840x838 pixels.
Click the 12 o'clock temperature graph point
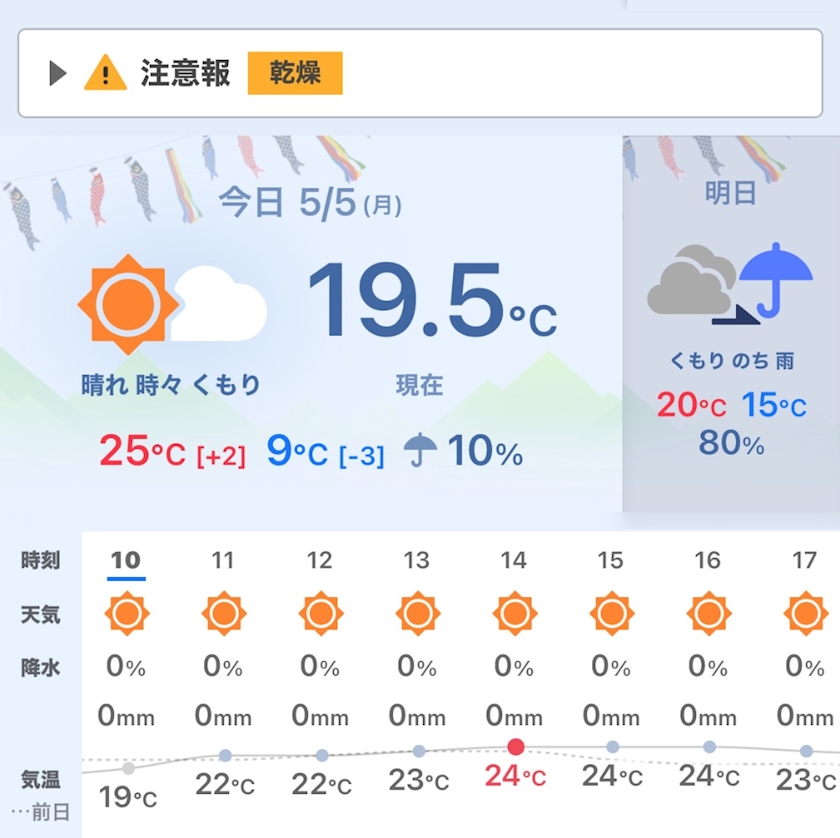tap(321, 756)
